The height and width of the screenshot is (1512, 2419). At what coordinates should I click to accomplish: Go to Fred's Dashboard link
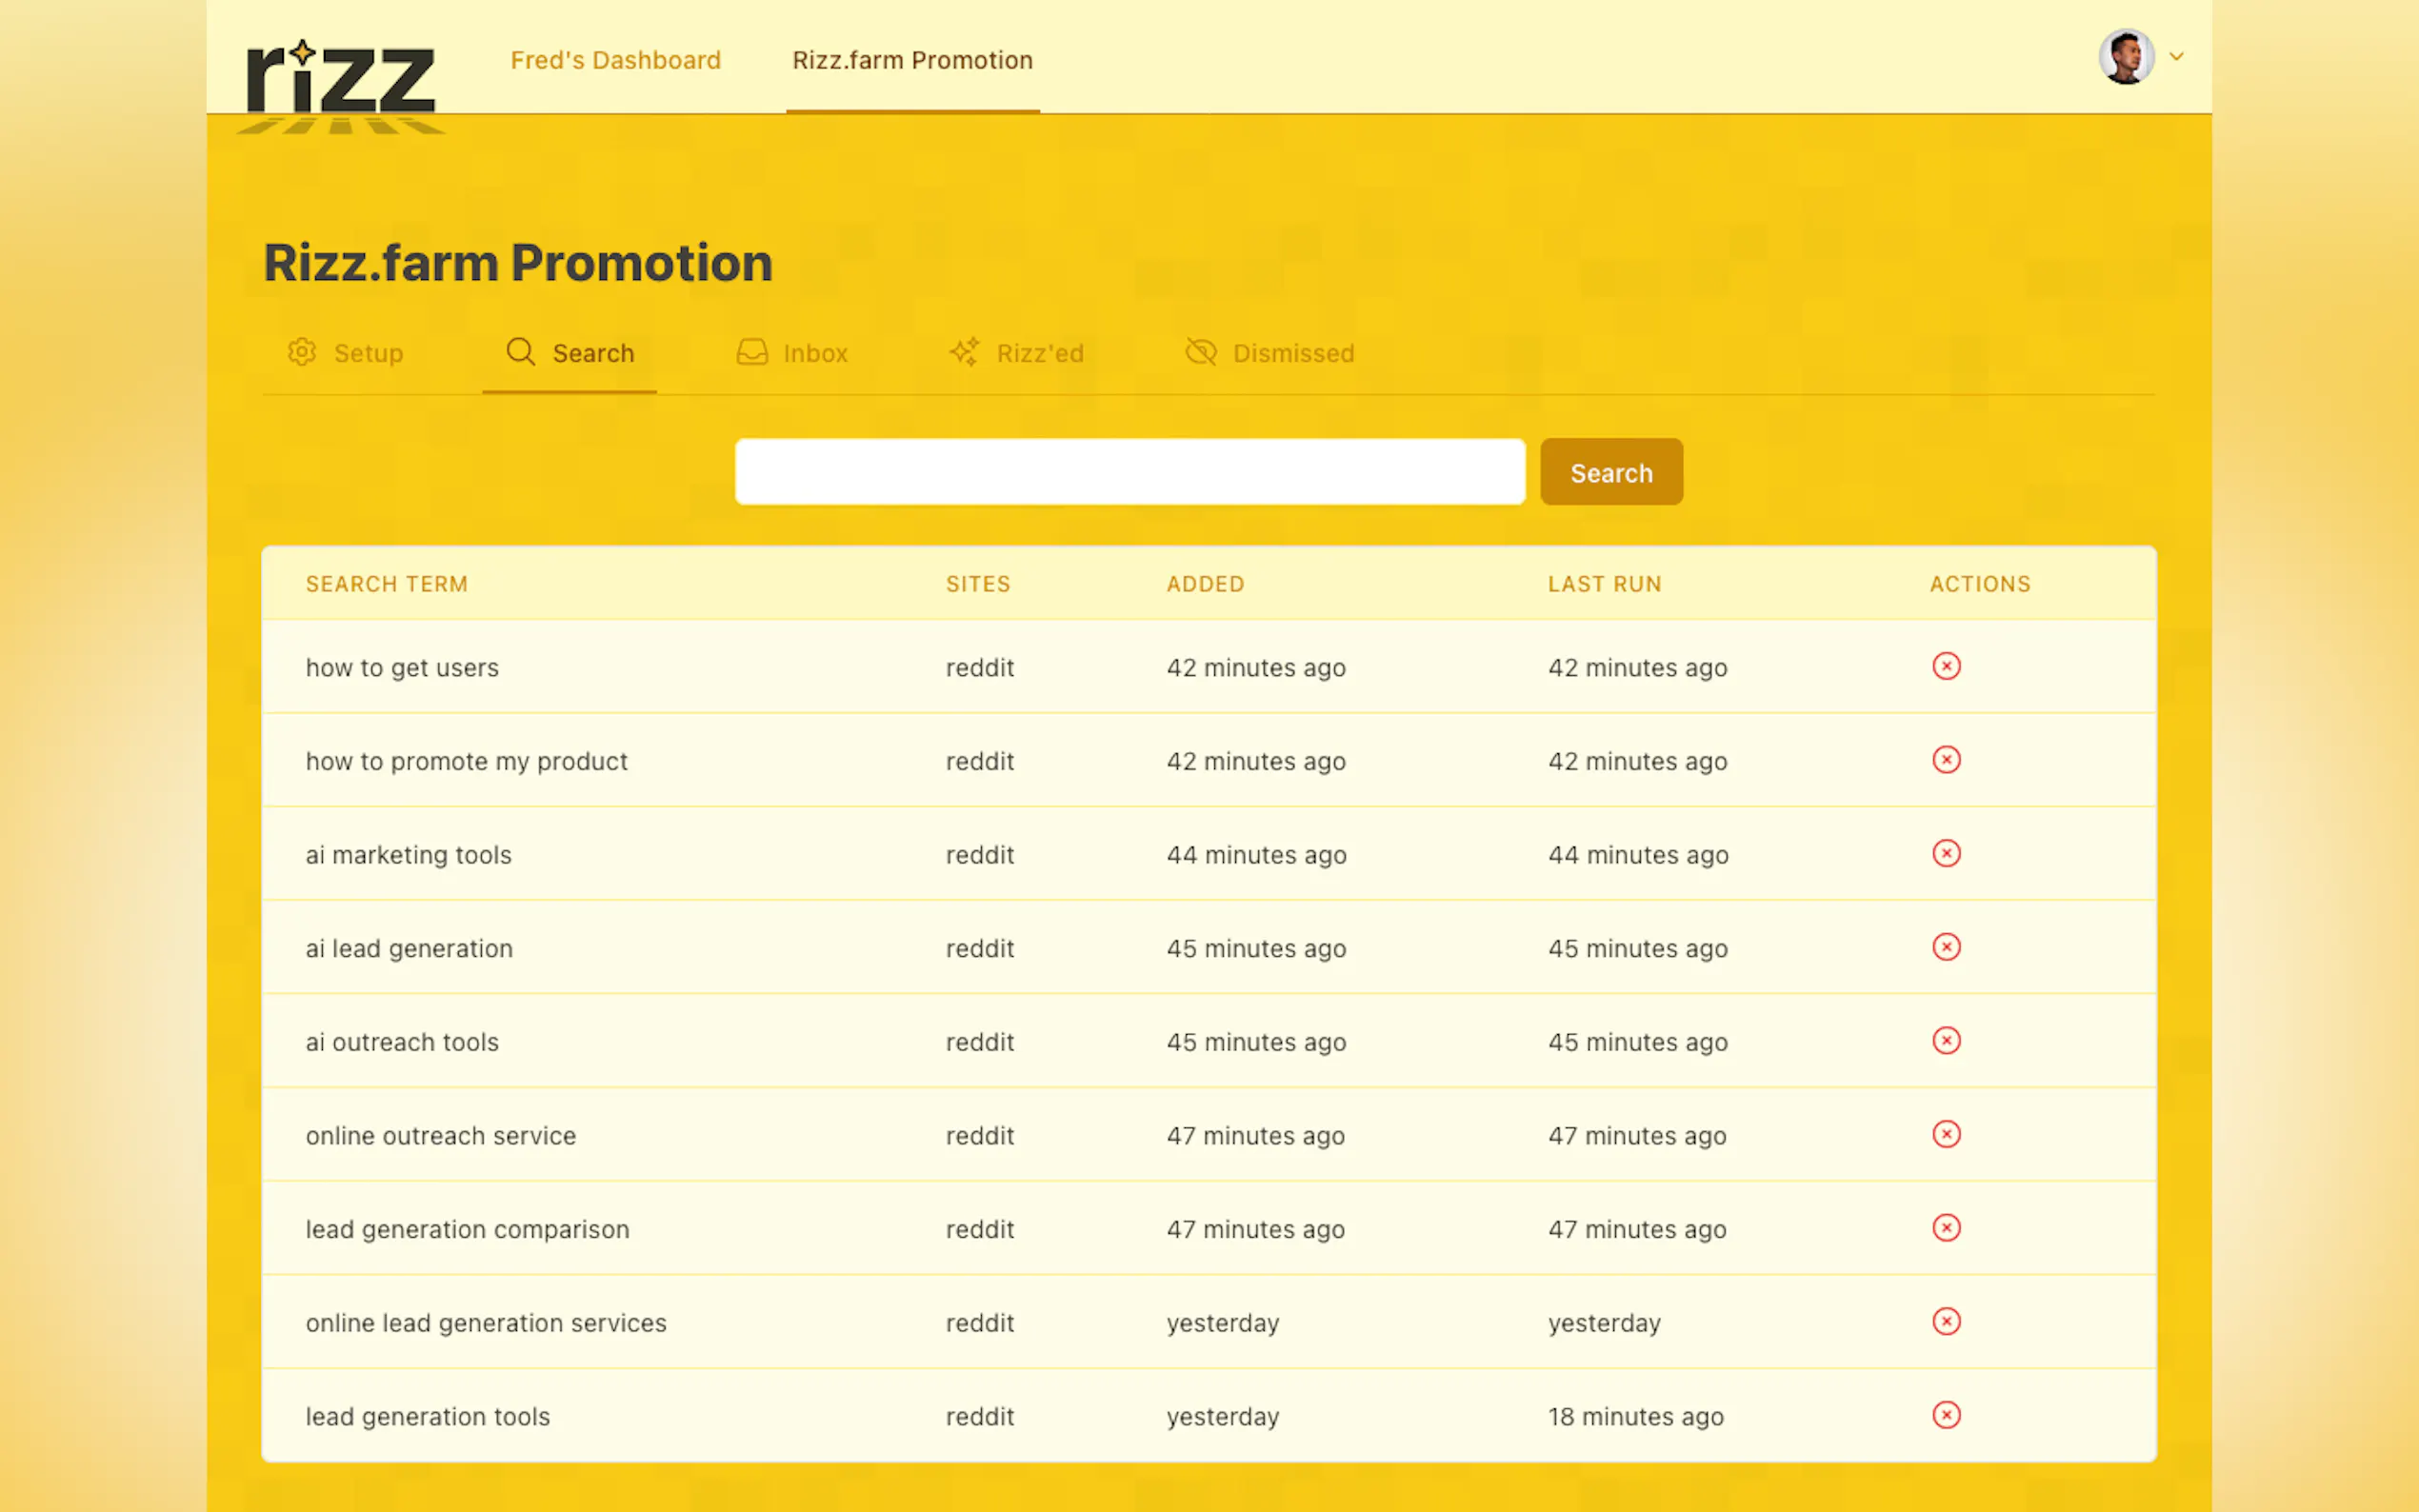coord(615,60)
